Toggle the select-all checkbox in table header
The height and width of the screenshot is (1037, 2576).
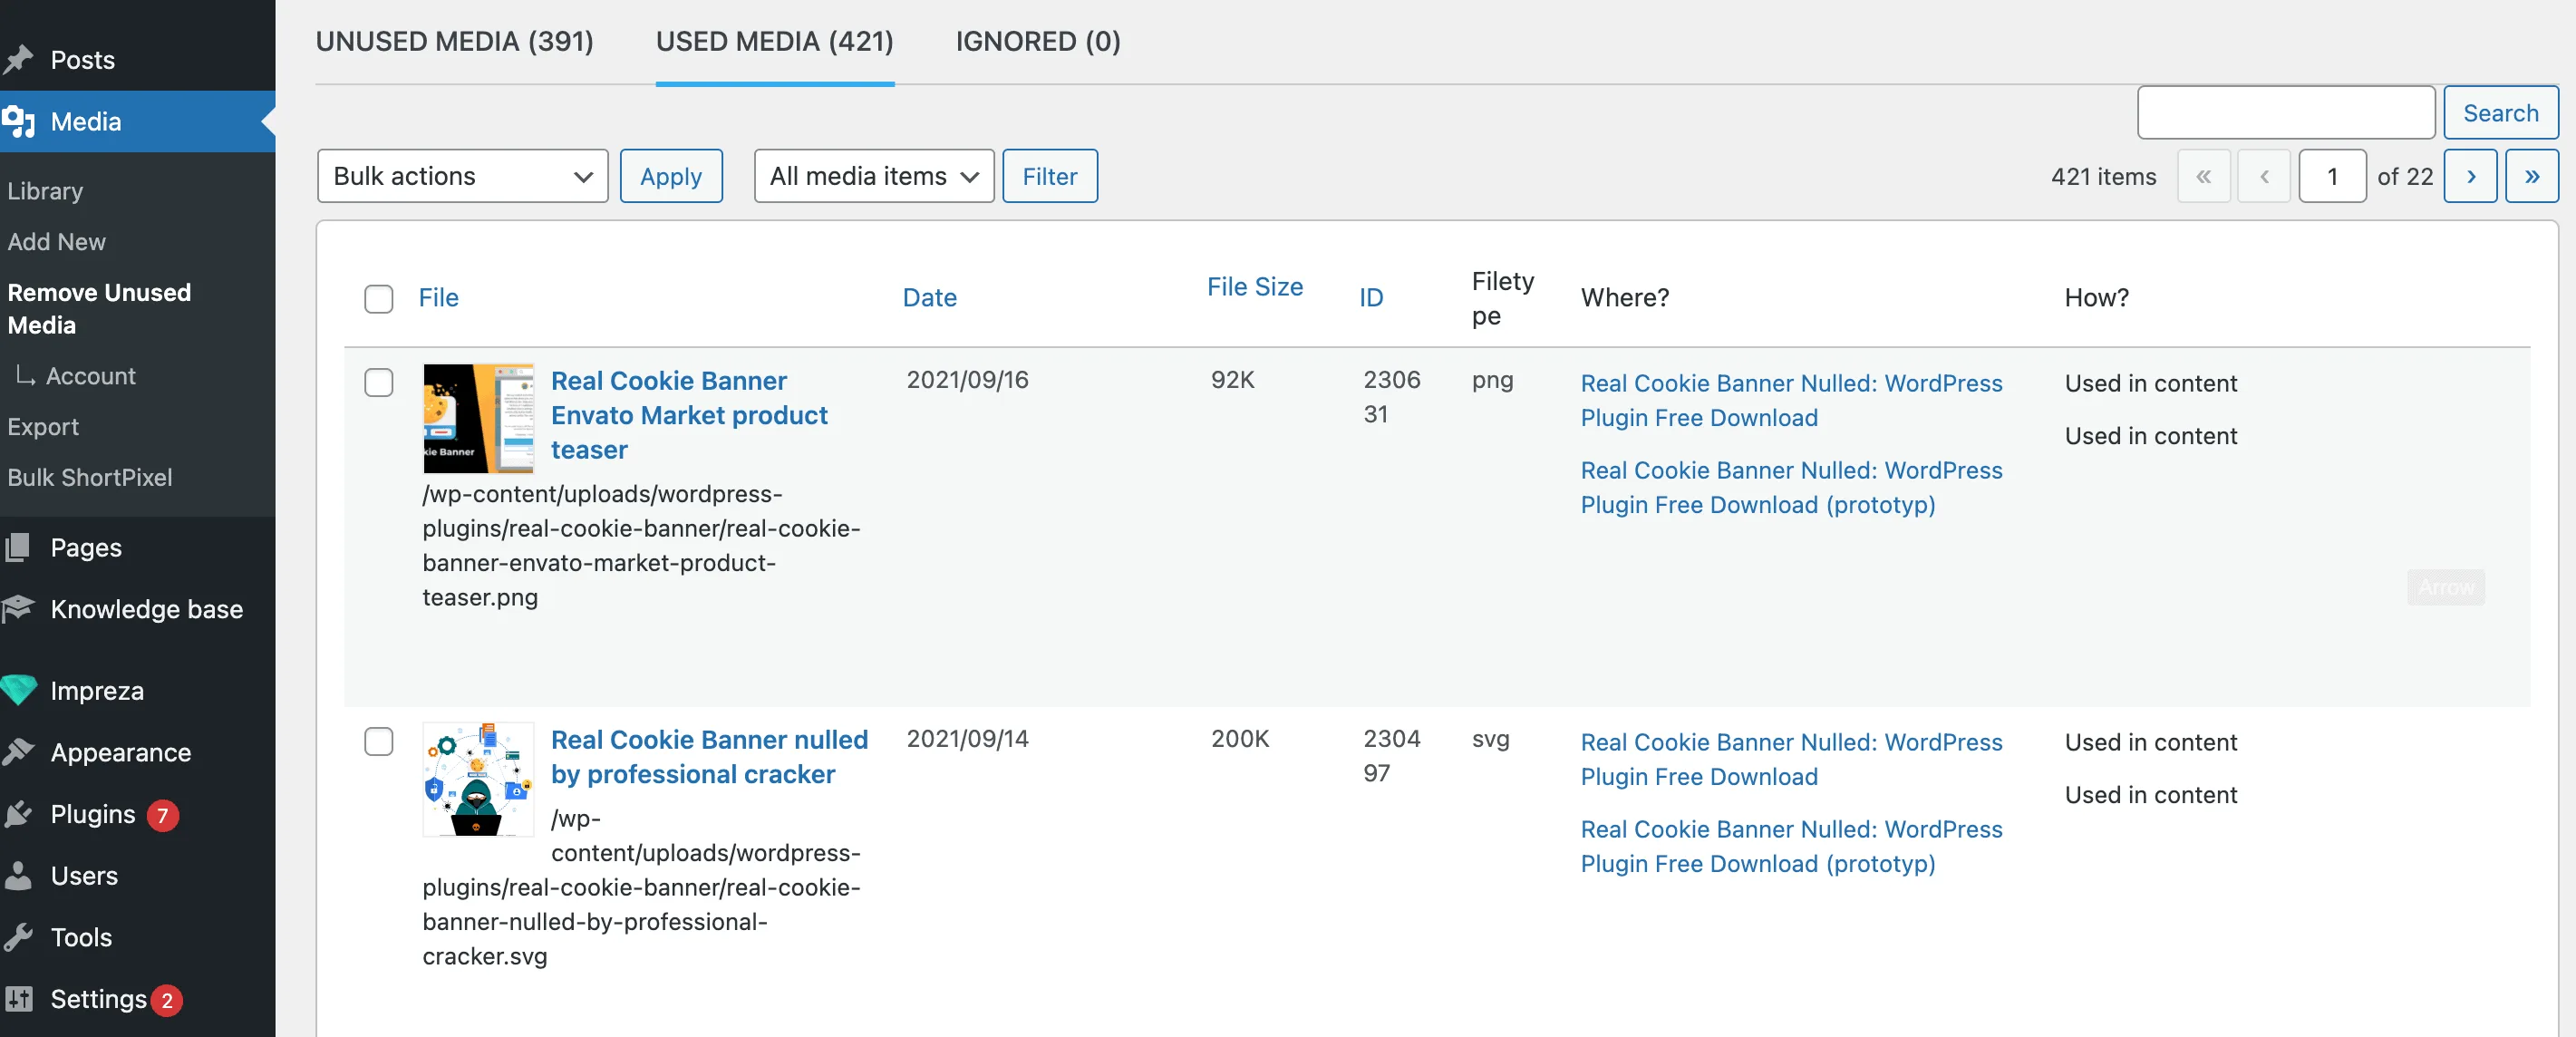[378, 298]
